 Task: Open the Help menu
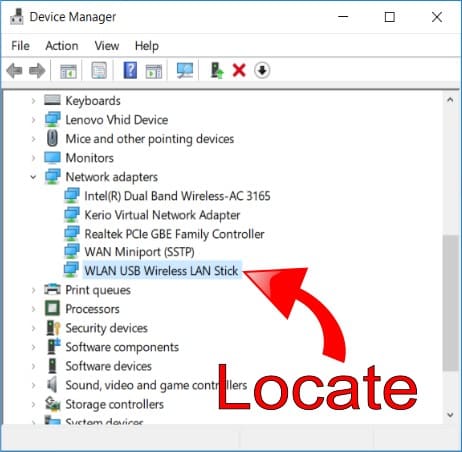[147, 46]
